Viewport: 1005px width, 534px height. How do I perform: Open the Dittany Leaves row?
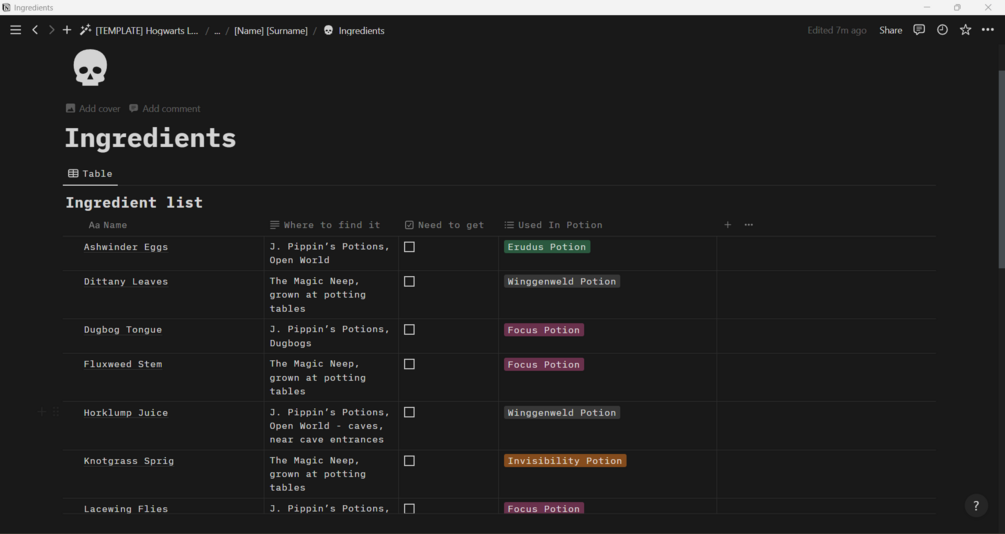(x=126, y=281)
